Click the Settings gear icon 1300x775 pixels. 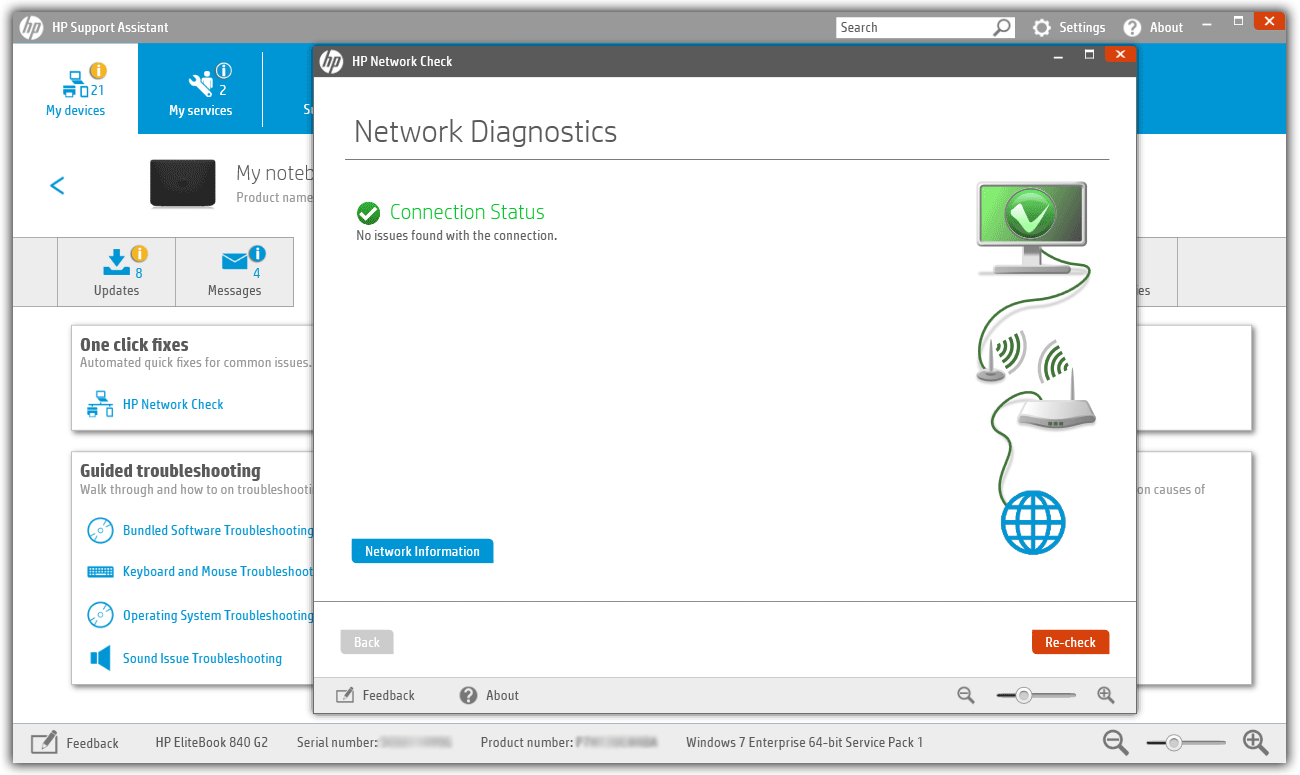[1042, 28]
